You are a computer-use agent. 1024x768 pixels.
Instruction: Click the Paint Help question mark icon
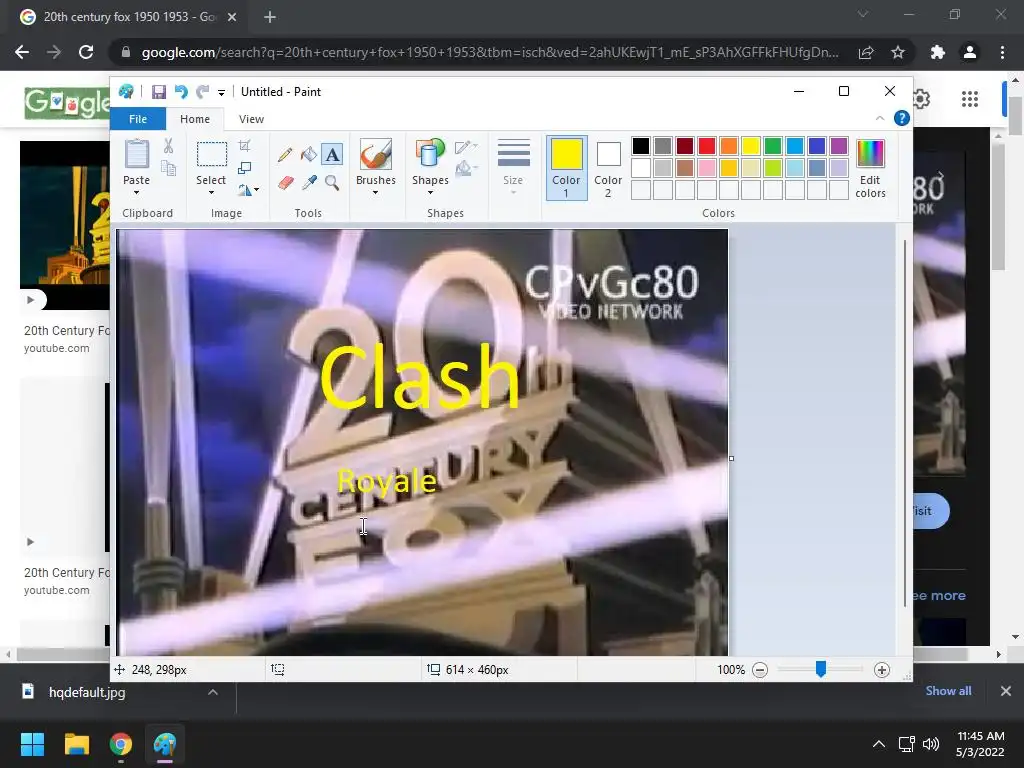[901, 118]
